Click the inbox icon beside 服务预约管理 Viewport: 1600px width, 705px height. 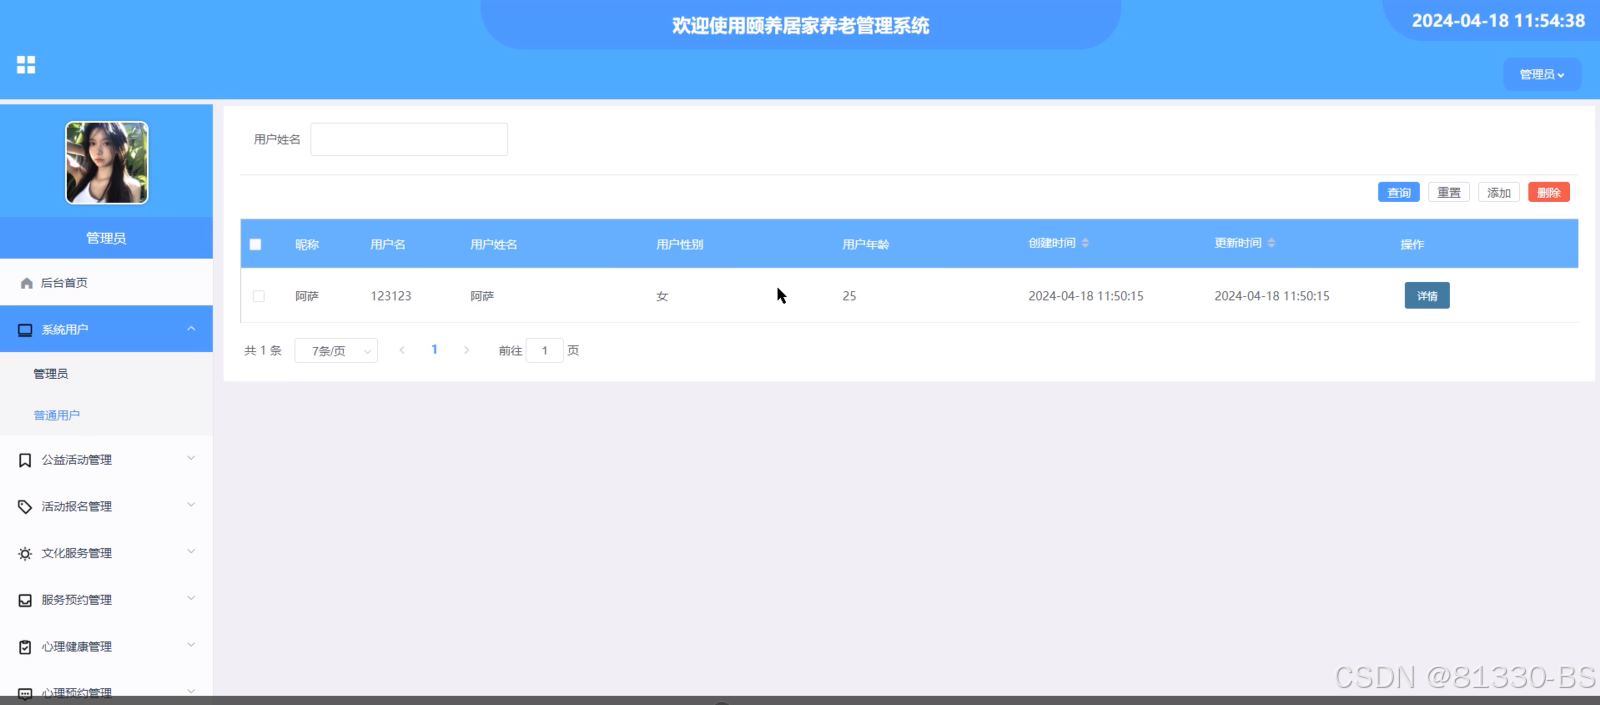pyautogui.click(x=25, y=600)
